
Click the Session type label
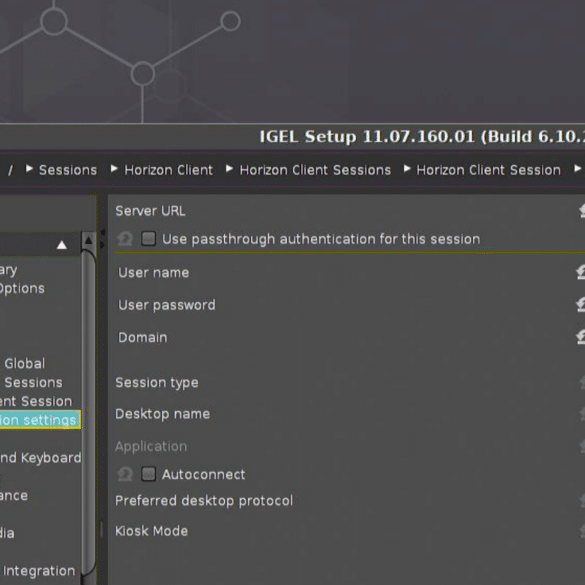pos(157,382)
